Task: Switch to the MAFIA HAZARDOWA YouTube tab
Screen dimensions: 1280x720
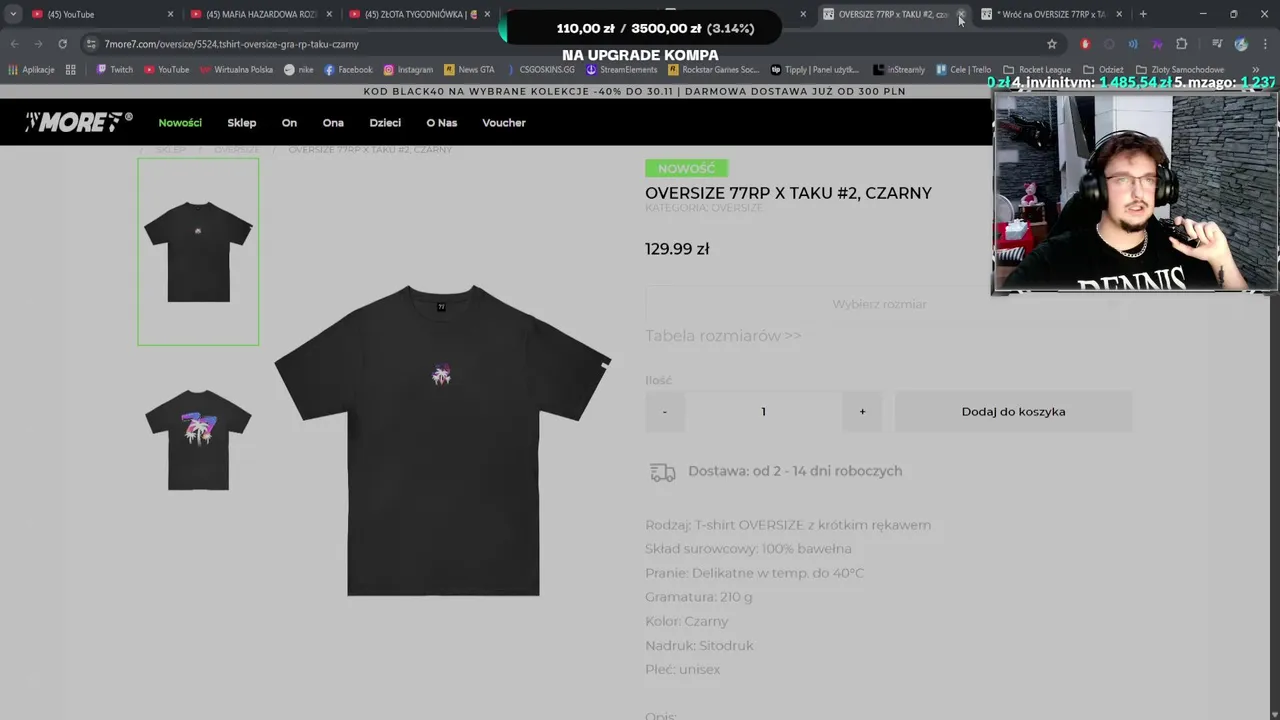Action: 260,14
